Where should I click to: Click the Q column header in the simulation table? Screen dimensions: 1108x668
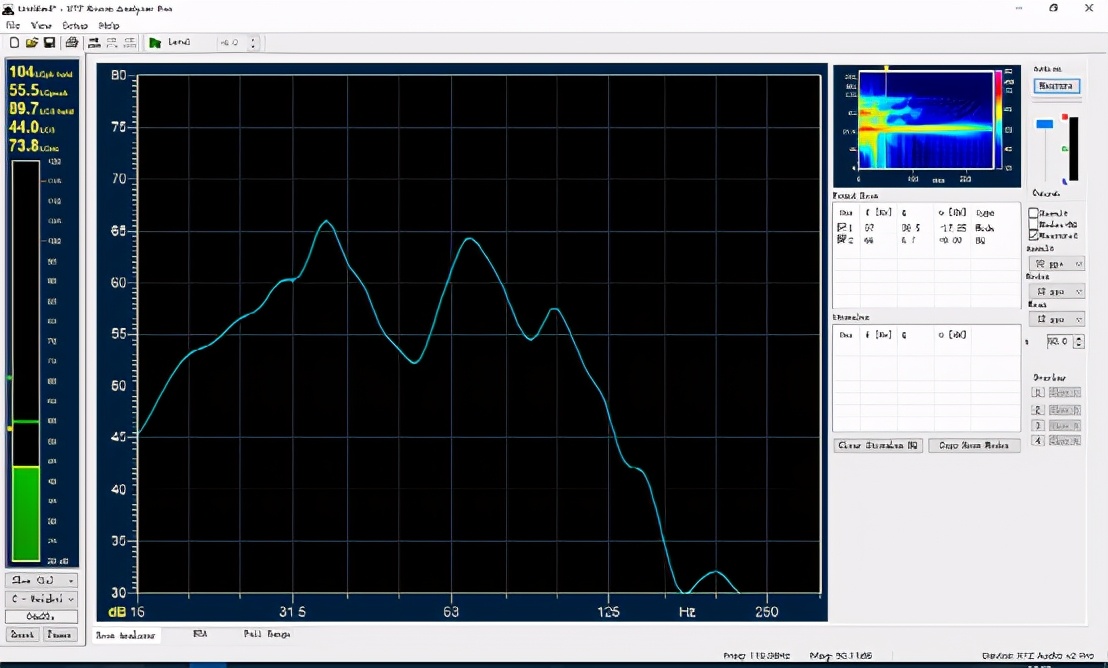point(904,334)
